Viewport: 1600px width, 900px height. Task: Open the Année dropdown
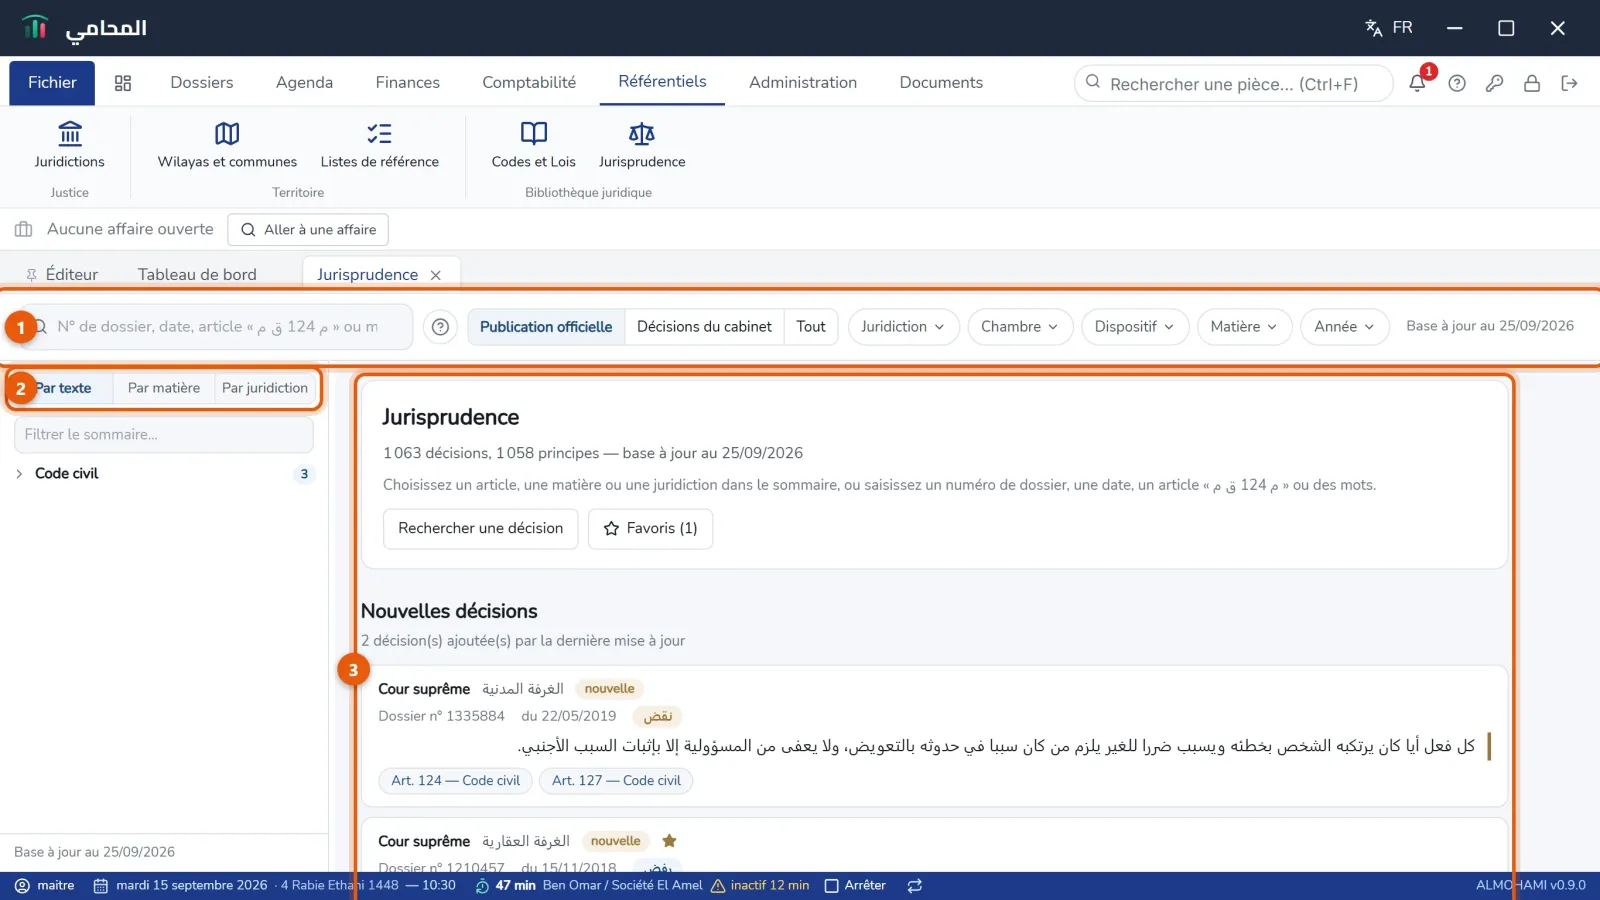(1345, 327)
